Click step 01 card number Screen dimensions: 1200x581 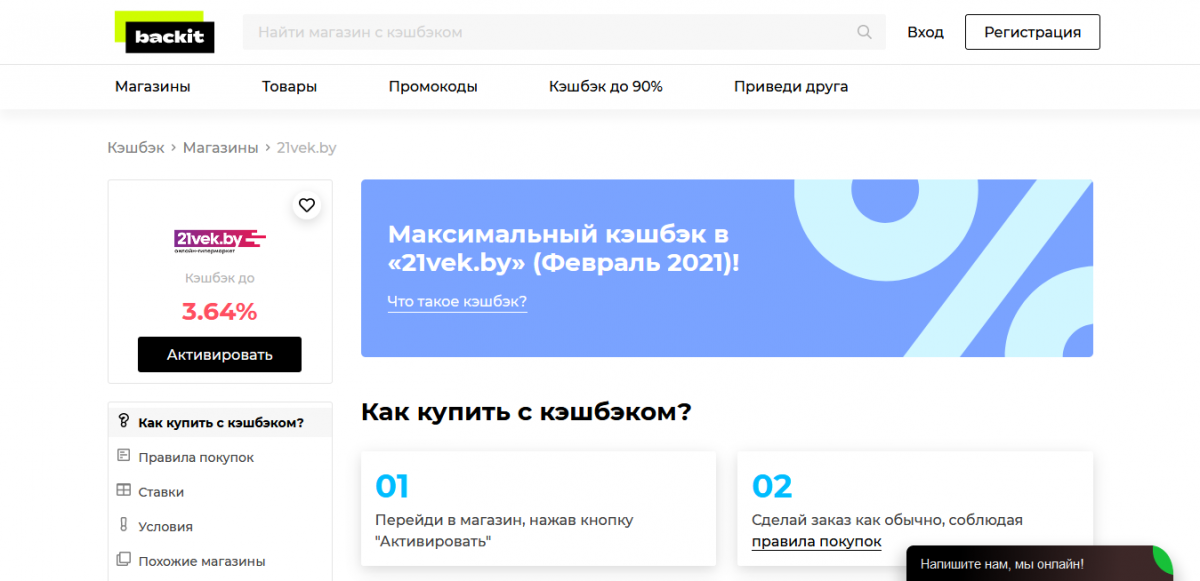click(392, 487)
